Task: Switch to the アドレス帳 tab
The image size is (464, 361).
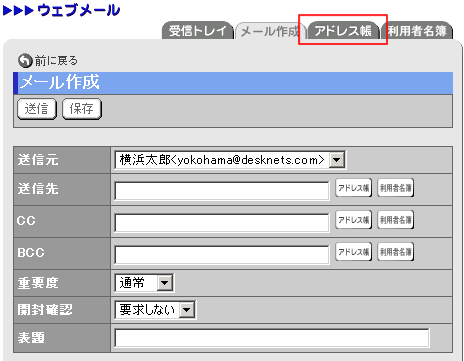Action: (343, 31)
